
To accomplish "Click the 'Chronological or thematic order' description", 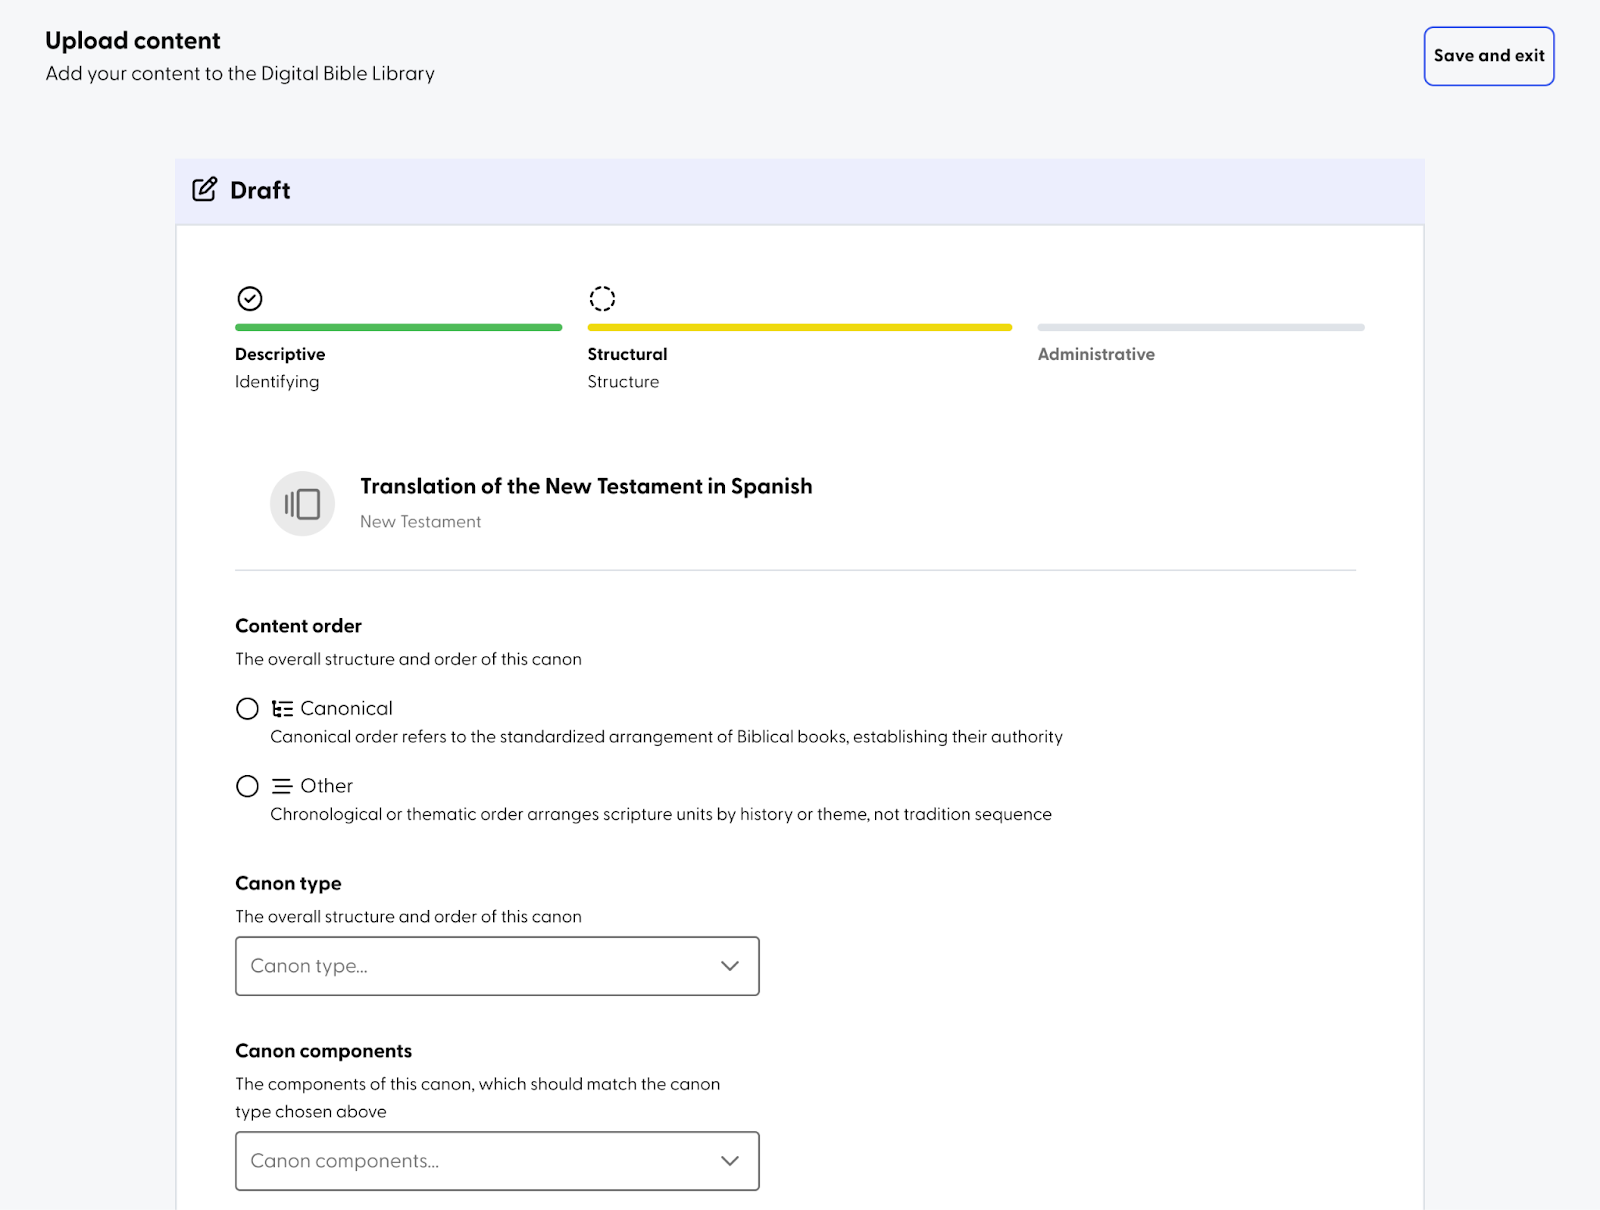I will click(661, 815).
